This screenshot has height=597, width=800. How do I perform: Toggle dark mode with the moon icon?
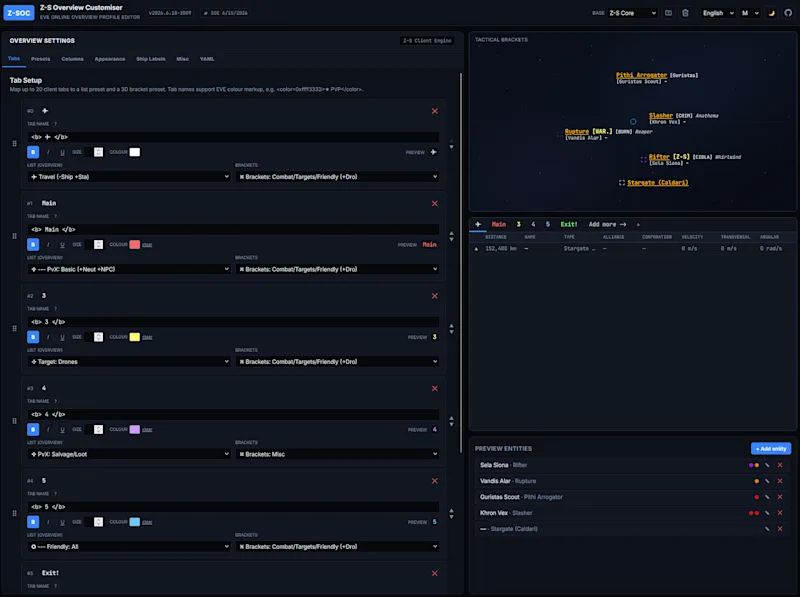[x=771, y=13]
